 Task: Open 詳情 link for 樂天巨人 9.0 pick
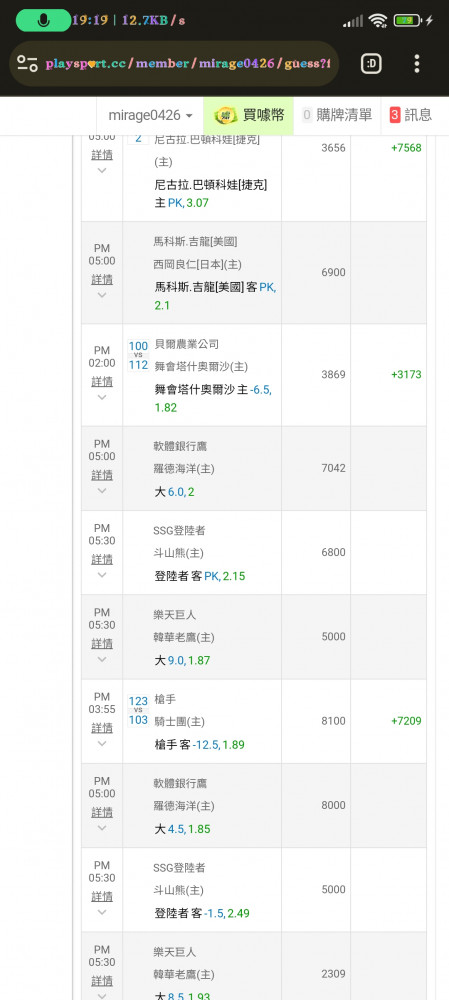[102, 643]
